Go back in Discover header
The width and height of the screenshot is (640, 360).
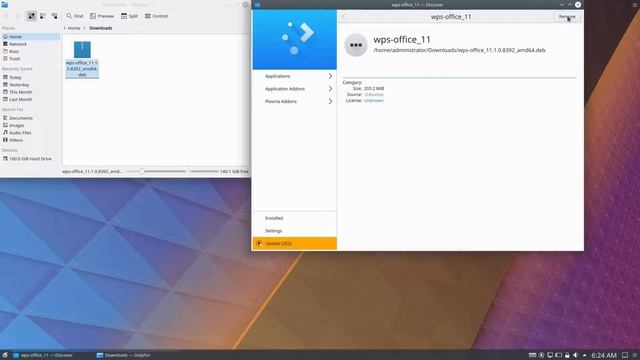click(344, 16)
